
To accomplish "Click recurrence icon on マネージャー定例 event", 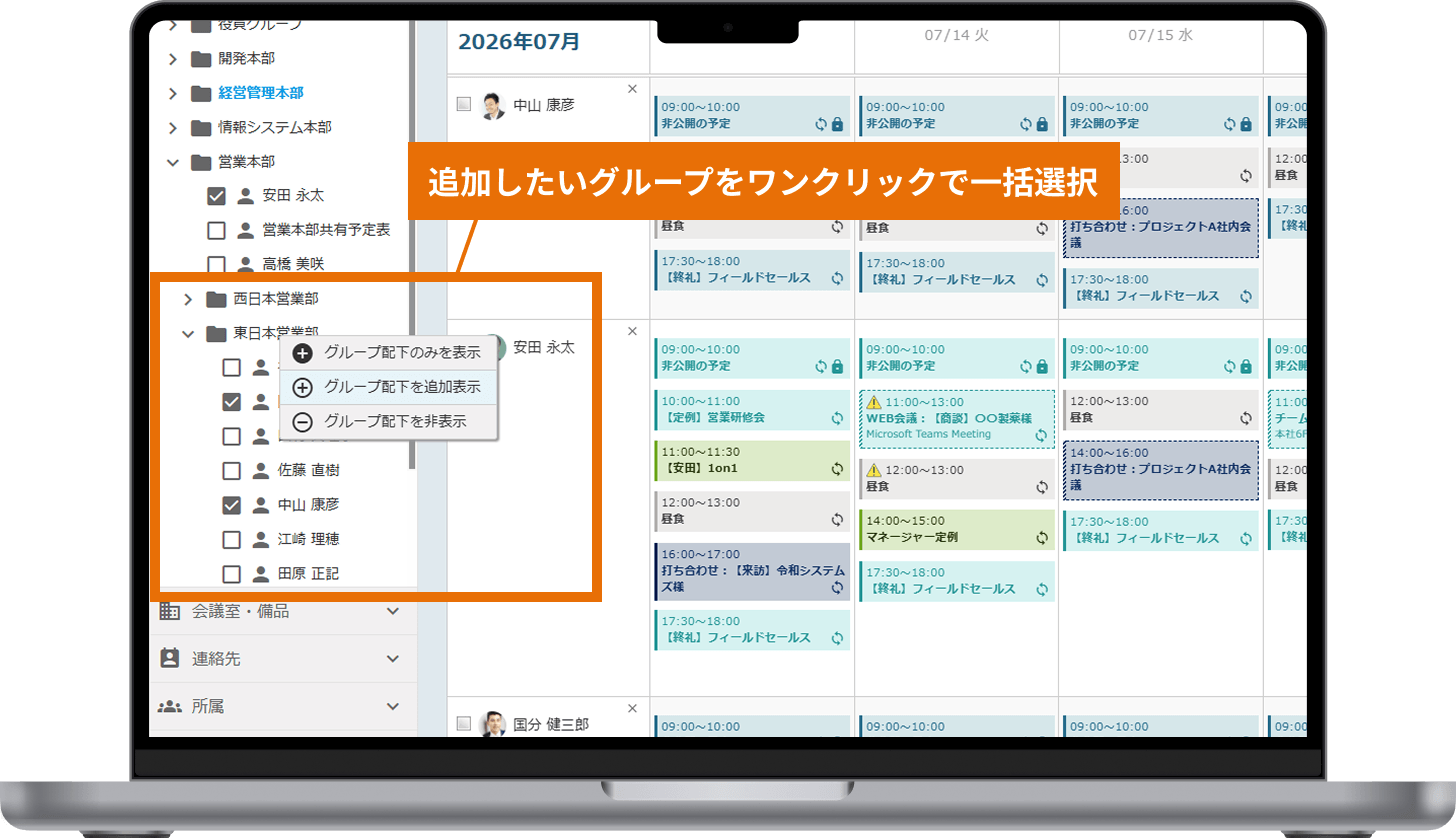I will click(1041, 537).
